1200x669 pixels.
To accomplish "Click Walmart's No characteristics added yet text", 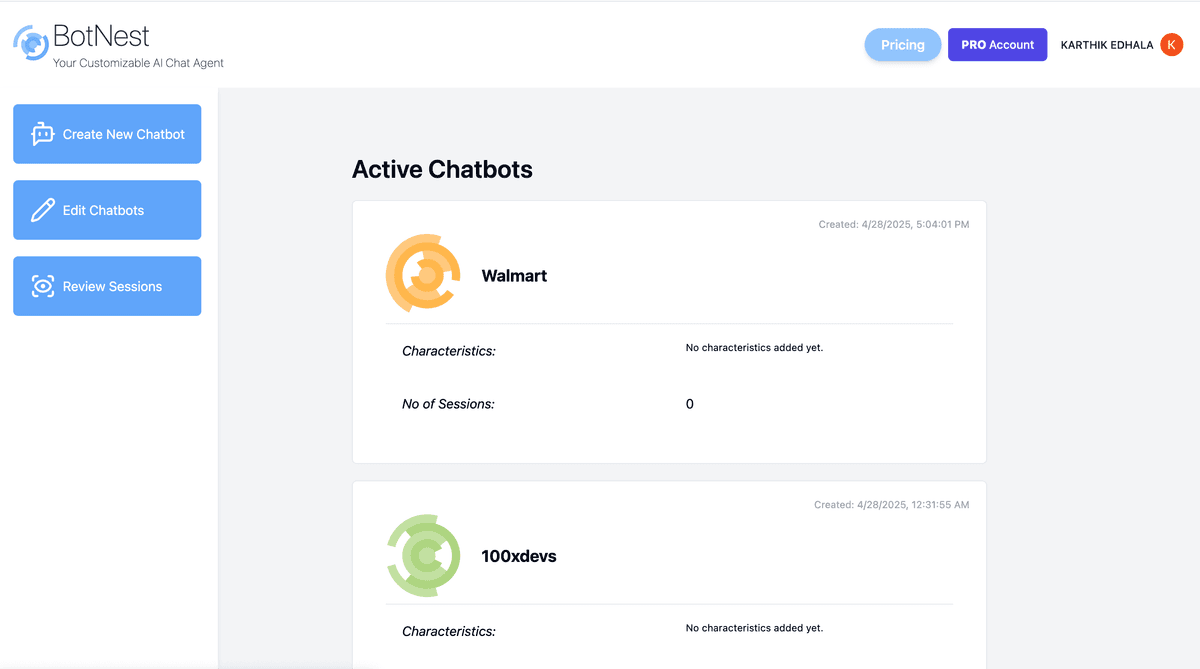I will (754, 348).
